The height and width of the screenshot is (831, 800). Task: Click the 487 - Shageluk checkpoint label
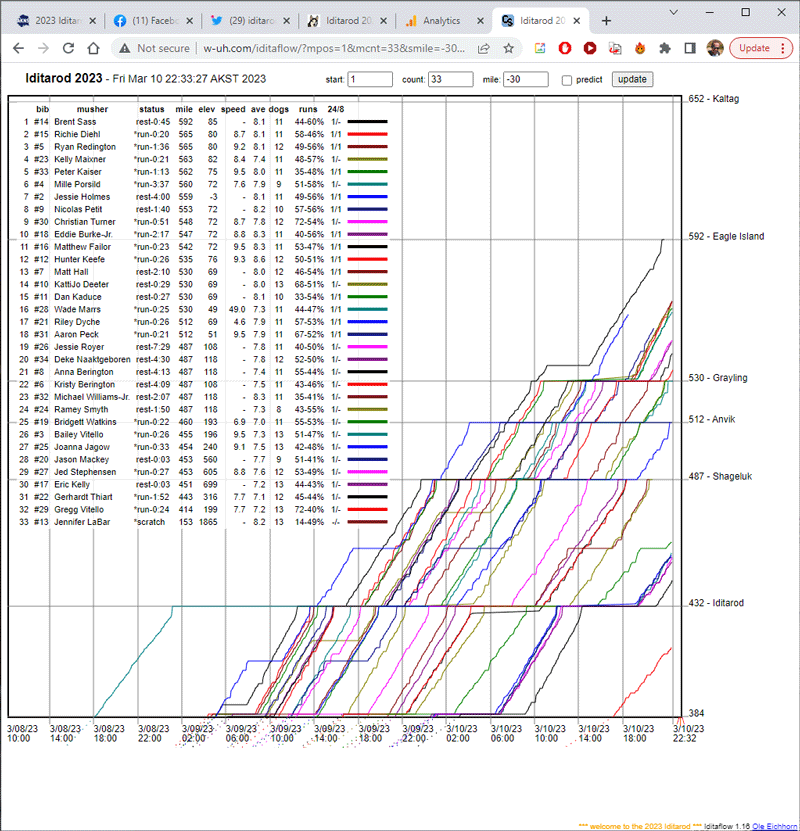tap(721, 476)
